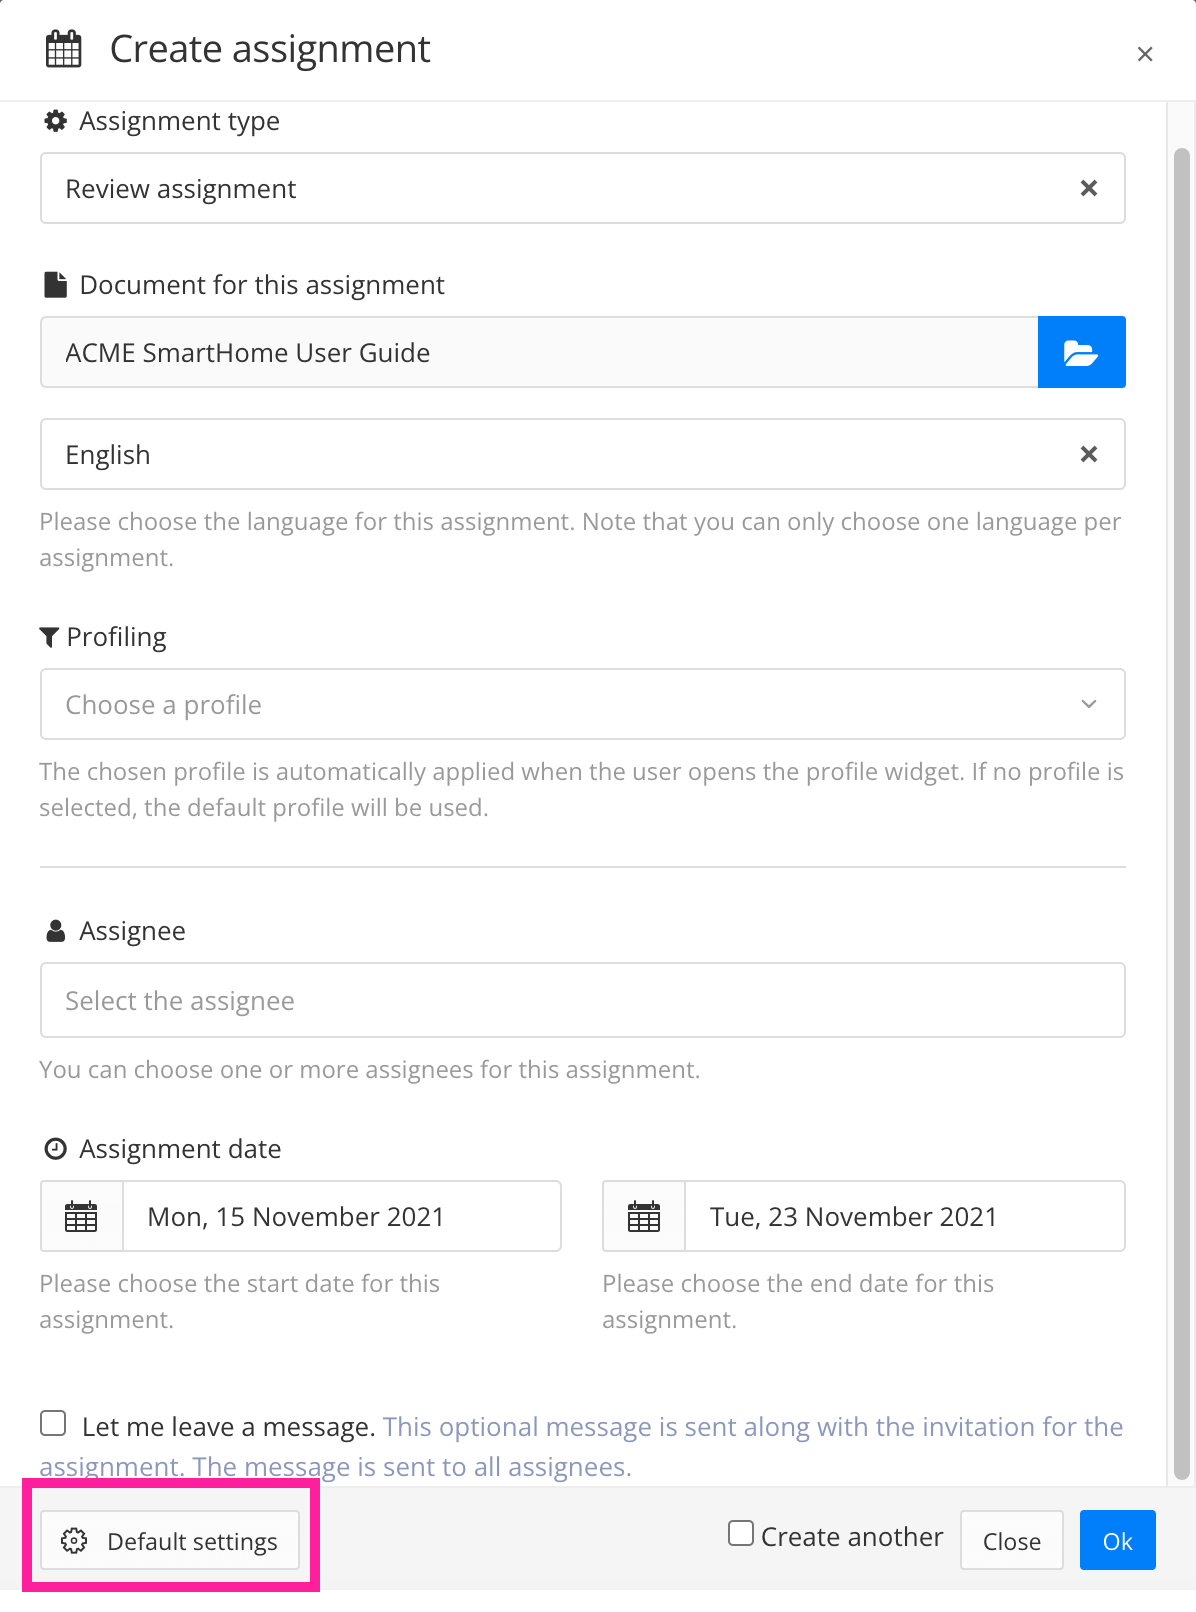The width and height of the screenshot is (1196, 1612).
Task: Clear the English language selection
Action: (1089, 454)
